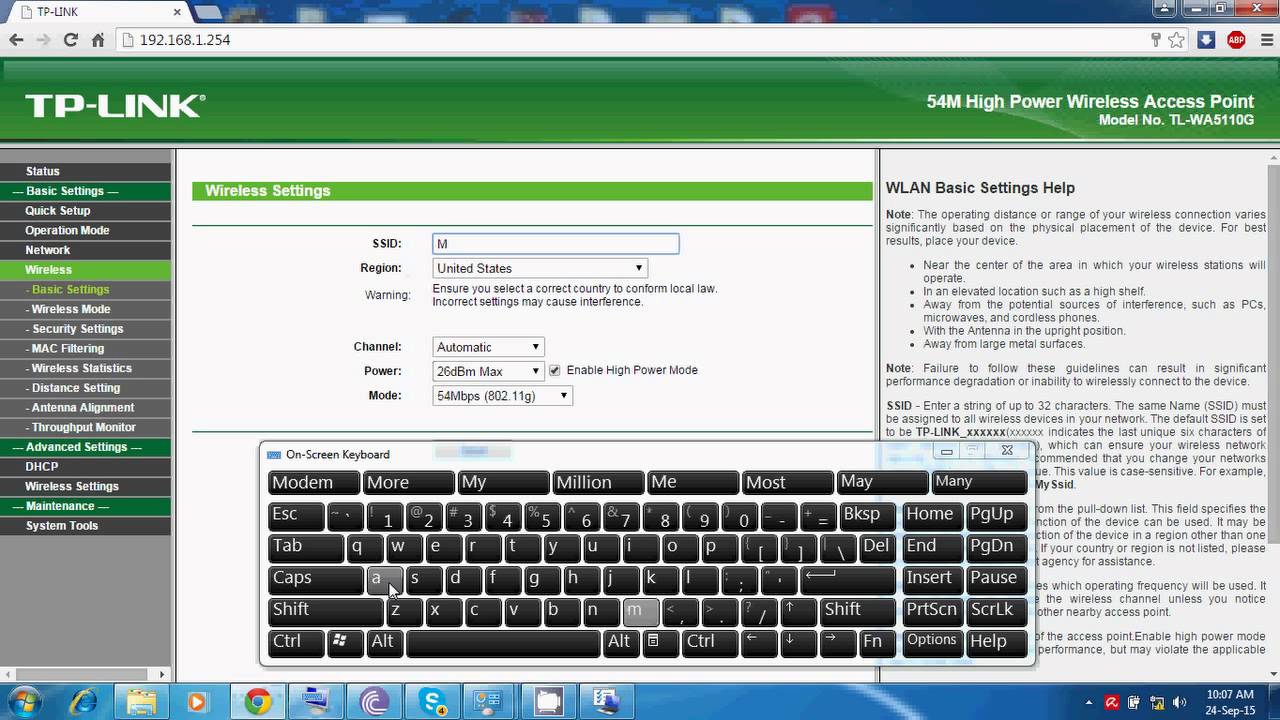
Task: Open the Adblock Plus extension
Action: pos(1236,40)
